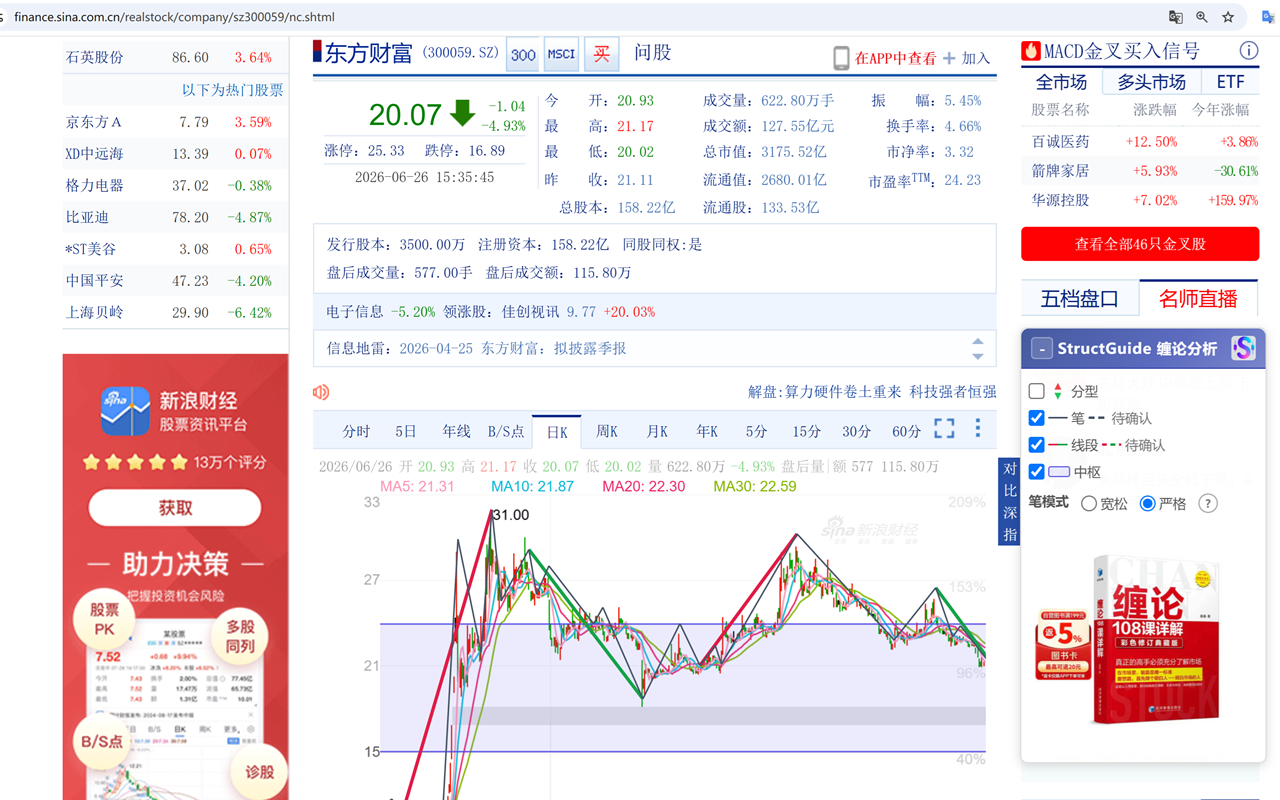Open the 问股 link
This screenshot has width=1280, height=800.
click(x=652, y=53)
